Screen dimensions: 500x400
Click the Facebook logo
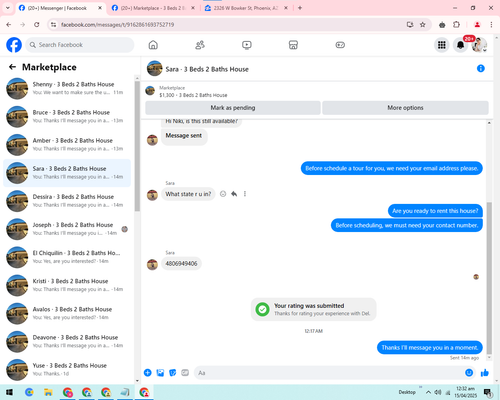[x=14, y=45]
